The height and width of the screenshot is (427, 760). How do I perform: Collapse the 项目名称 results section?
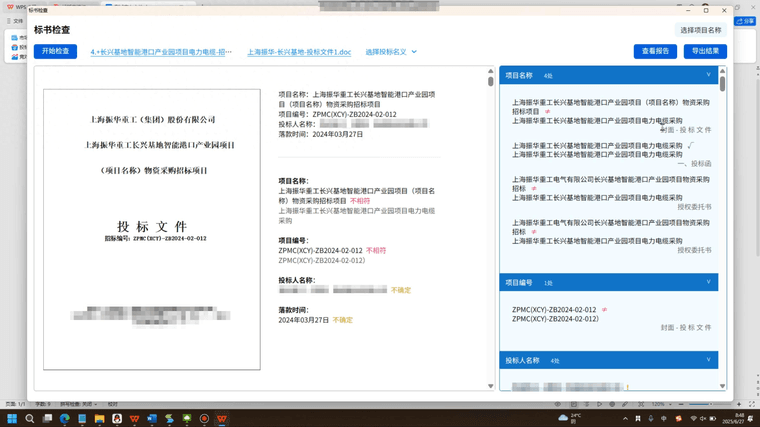pyautogui.click(x=708, y=75)
